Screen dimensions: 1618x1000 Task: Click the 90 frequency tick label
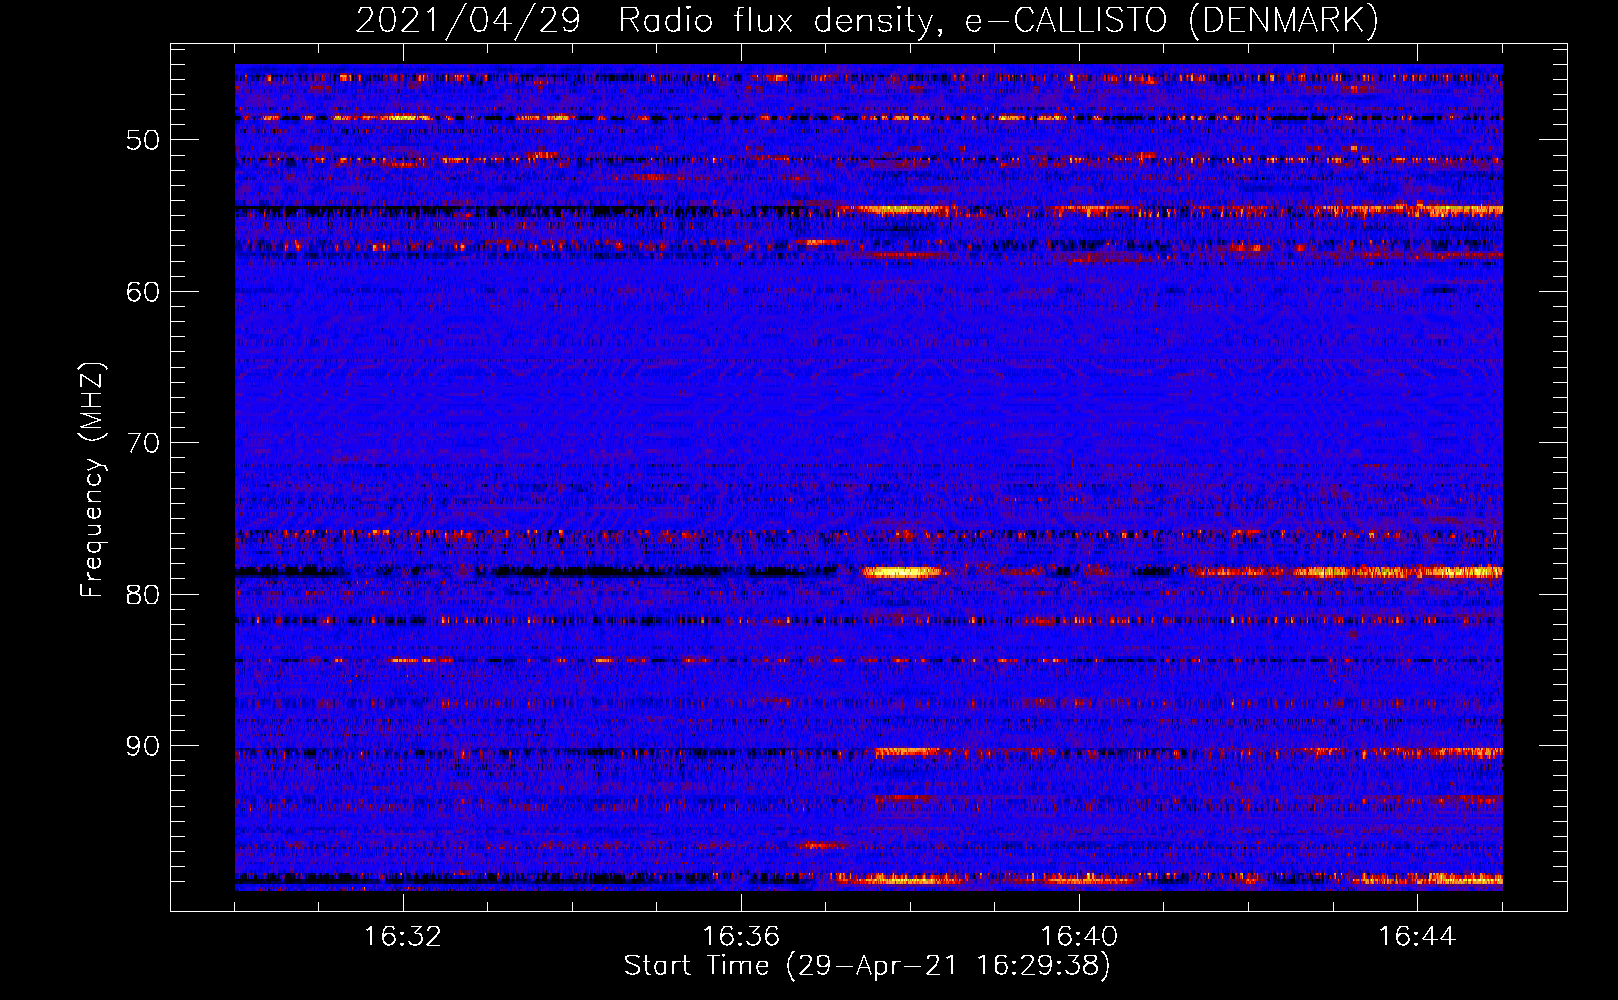point(143,747)
